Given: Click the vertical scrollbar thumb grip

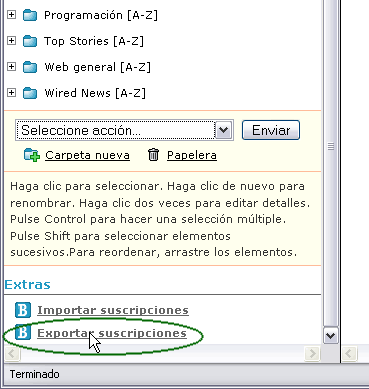Looking at the screenshot, I should click(x=331, y=146).
